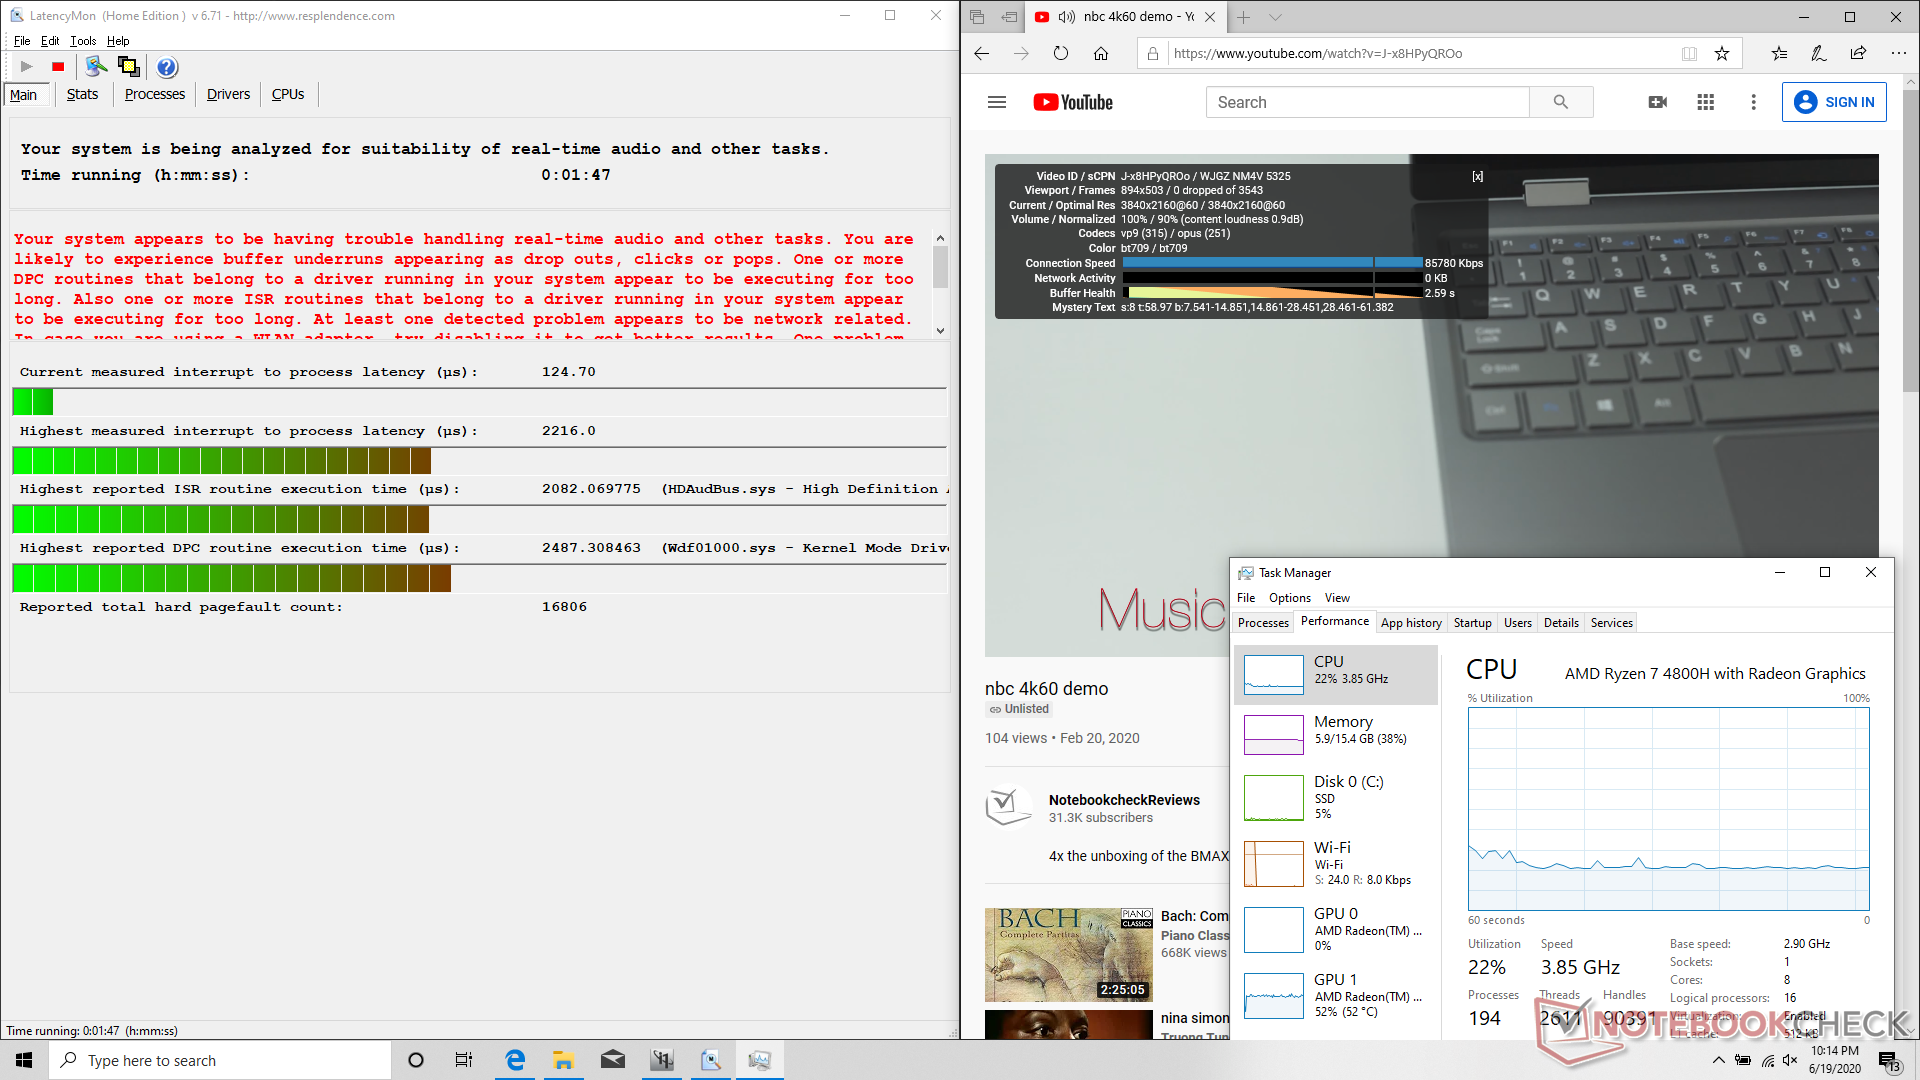Image resolution: width=1920 pixels, height=1080 pixels.
Task: Open the App history tab in Task Manager
Action: pos(1410,622)
